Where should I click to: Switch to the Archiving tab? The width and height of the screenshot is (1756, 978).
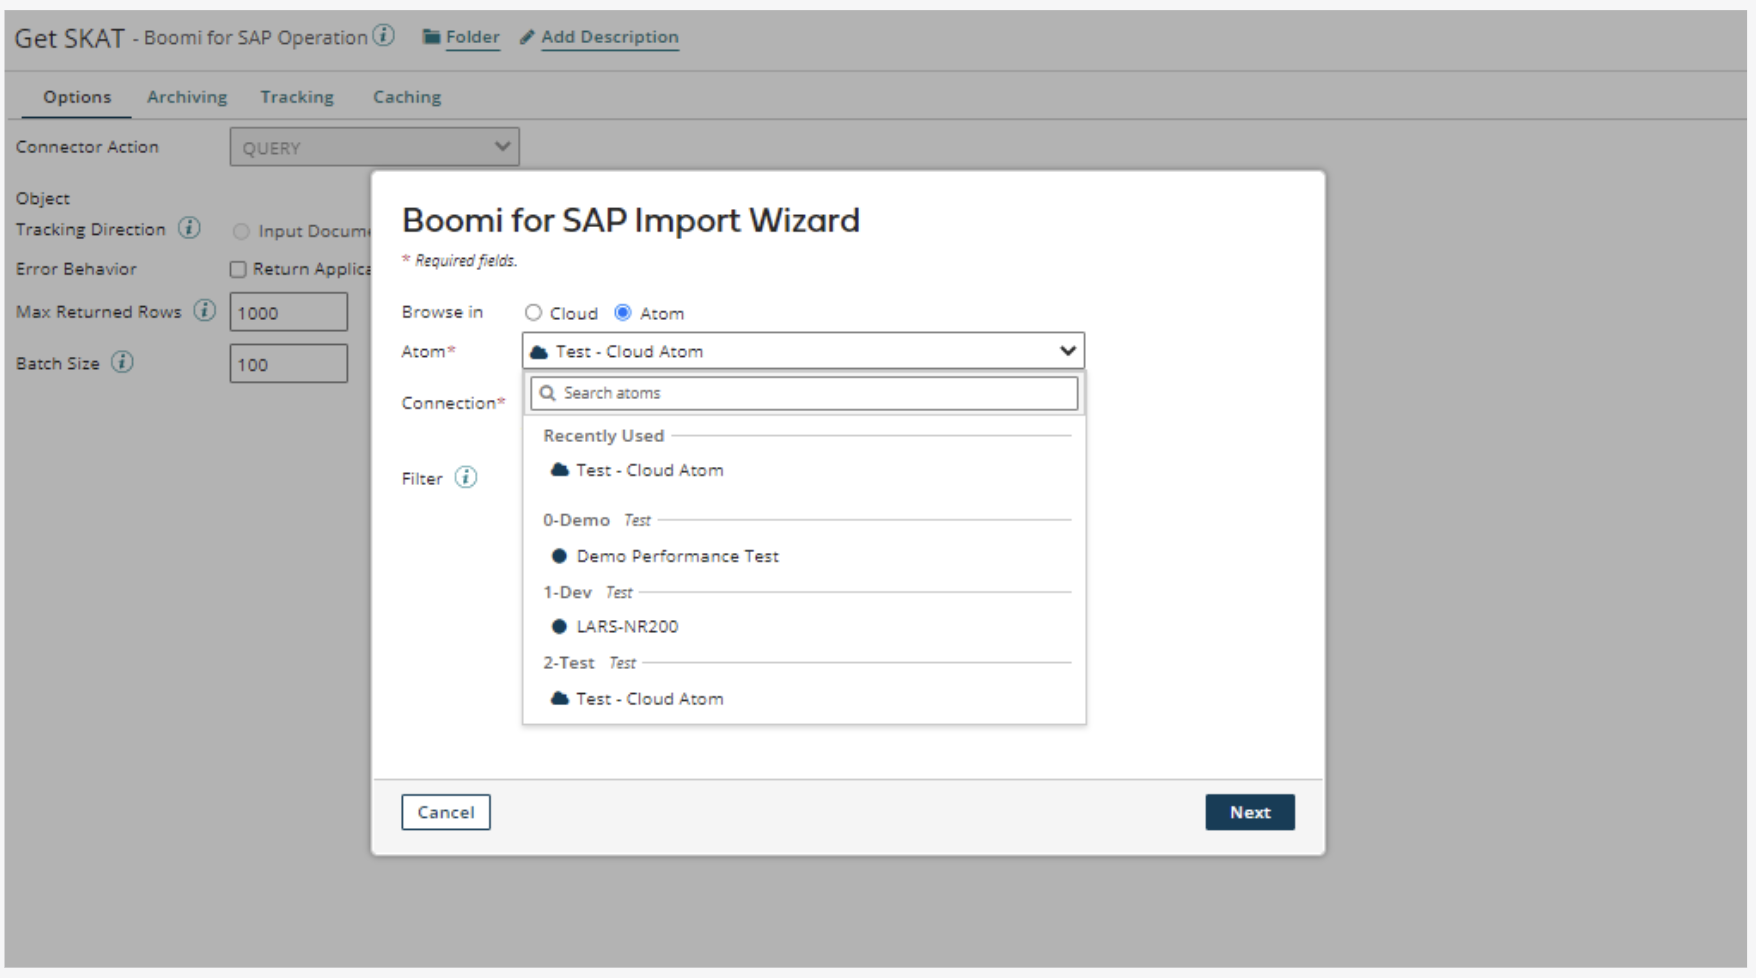click(x=187, y=97)
